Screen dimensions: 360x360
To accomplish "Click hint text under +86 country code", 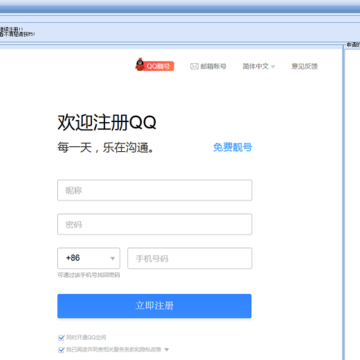I will (x=89, y=275).
